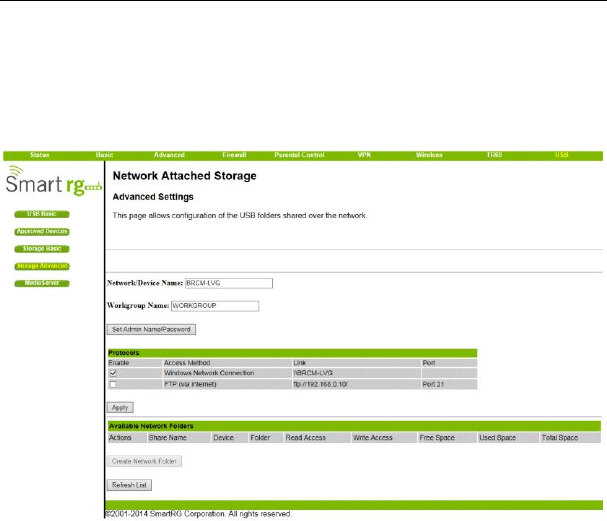Image resolution: width=607 pixels, height=521 pixels.
Task: Enable FTP (via Internet) protocol
Action: [113, 384]
